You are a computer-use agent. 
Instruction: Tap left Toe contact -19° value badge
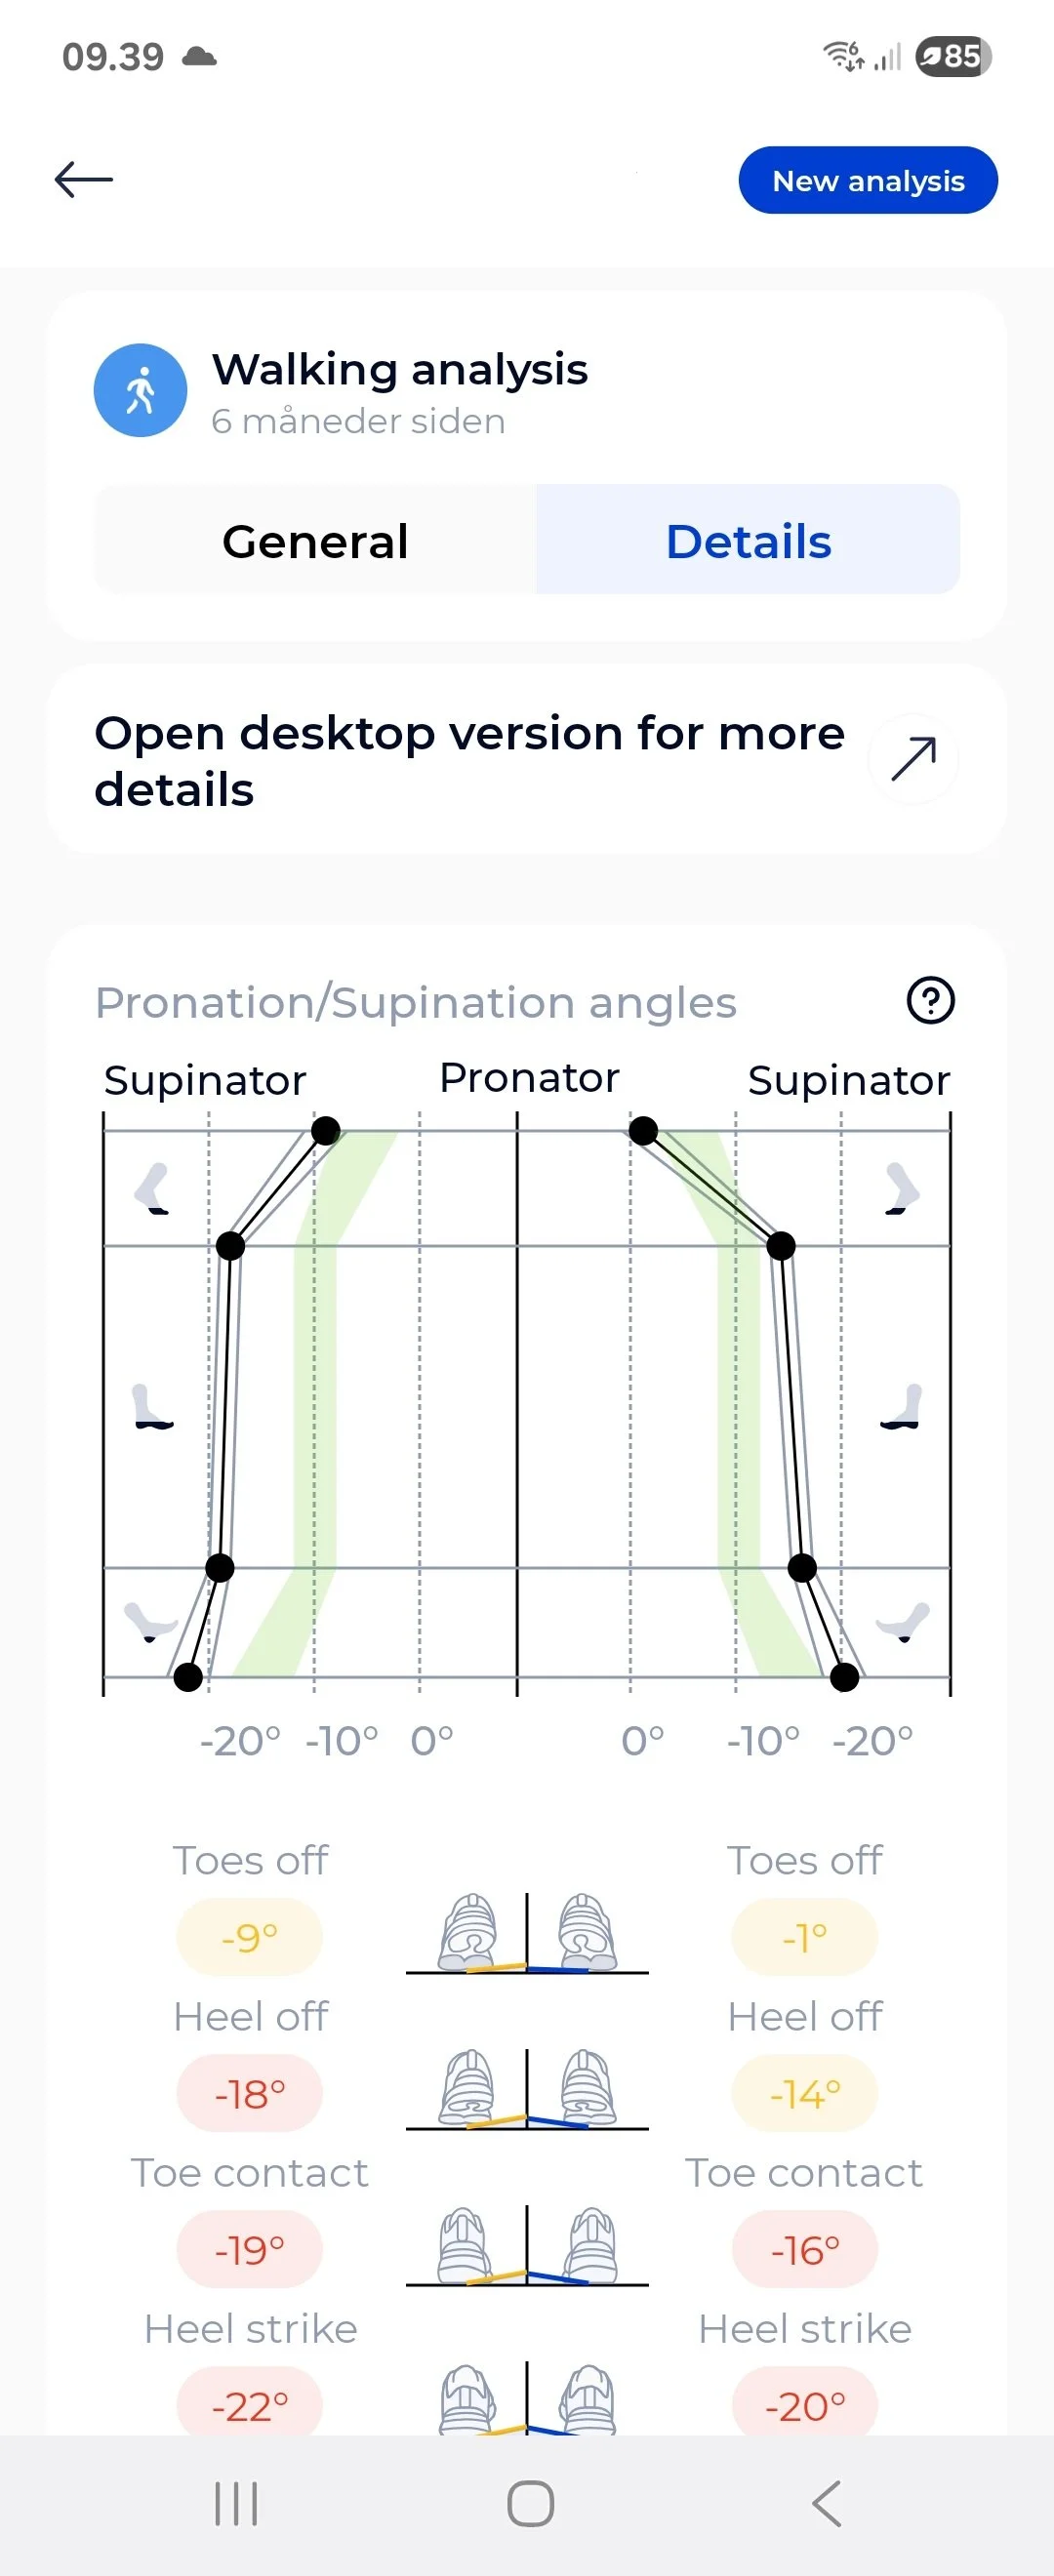249,2249
